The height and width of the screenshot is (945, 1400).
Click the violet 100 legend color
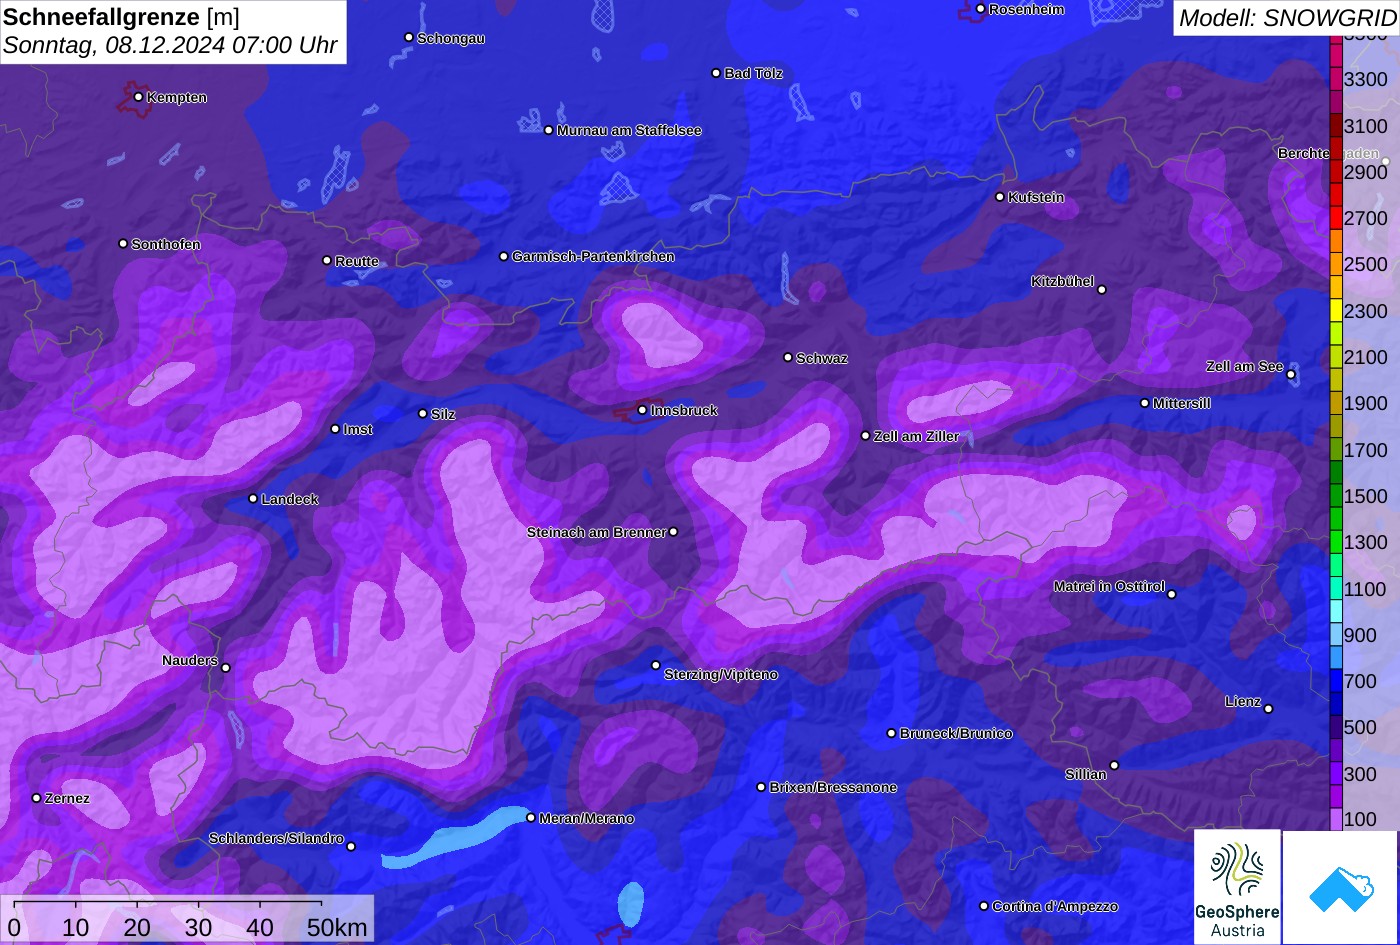tap(1336, 819)
